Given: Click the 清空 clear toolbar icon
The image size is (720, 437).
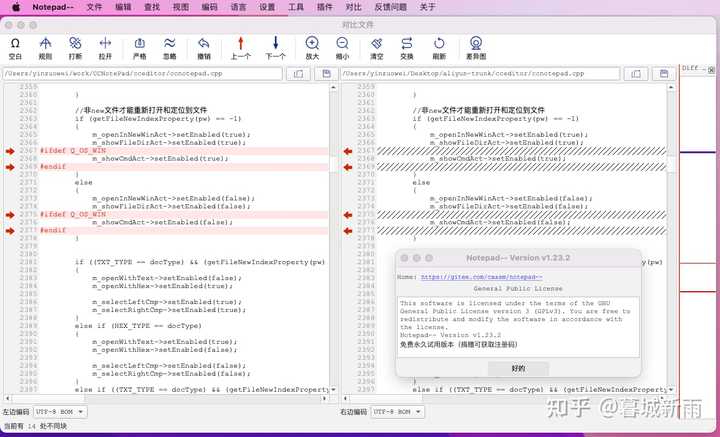Looking at the screenshot, I should pos(377,48).
